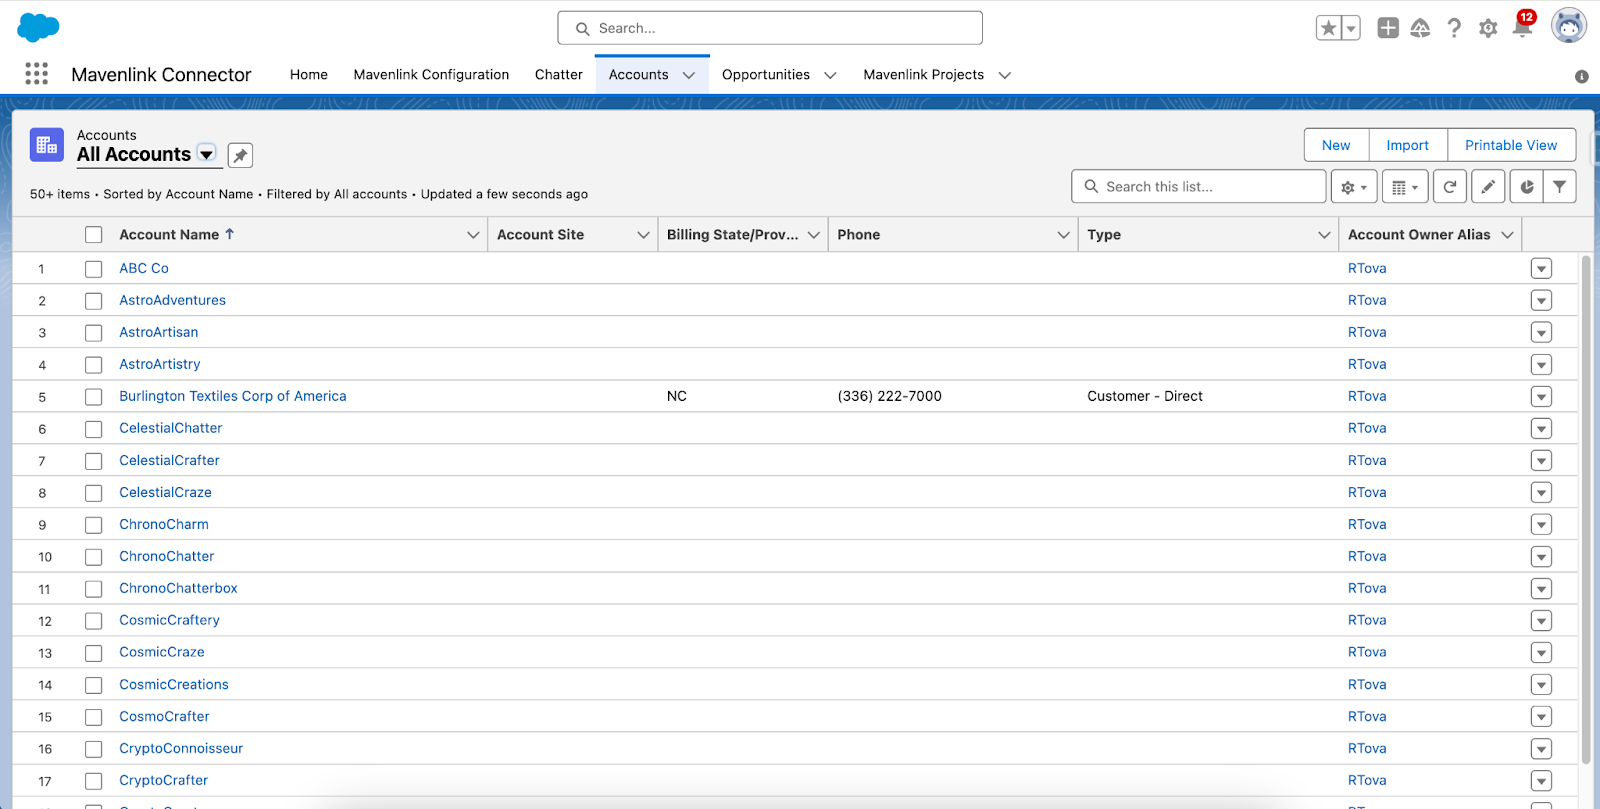Check the Burlington Textiles row checkbox

click(x=94, y=397)
